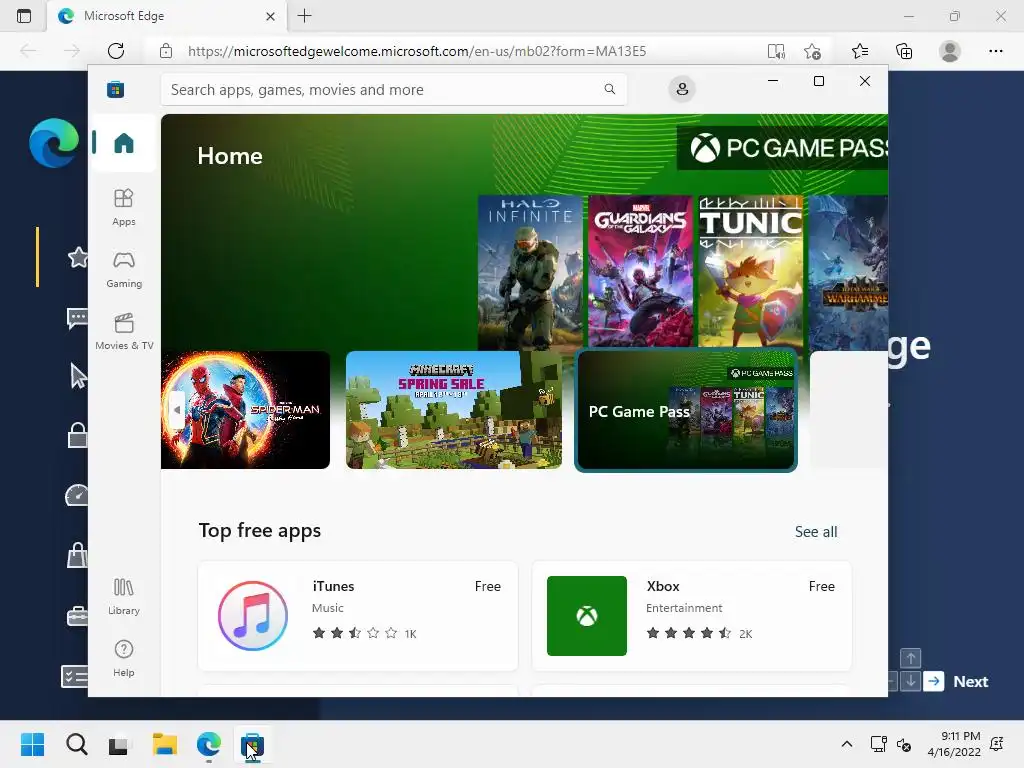Open the Store user account profile icon

[x=682, y=89]
